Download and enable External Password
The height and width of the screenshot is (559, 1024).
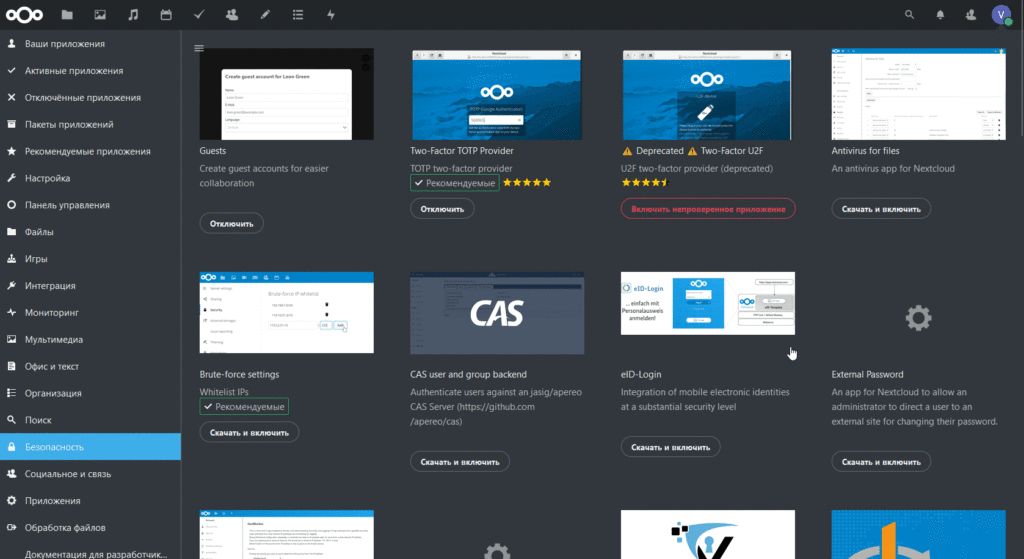click(x=881, y=462)
